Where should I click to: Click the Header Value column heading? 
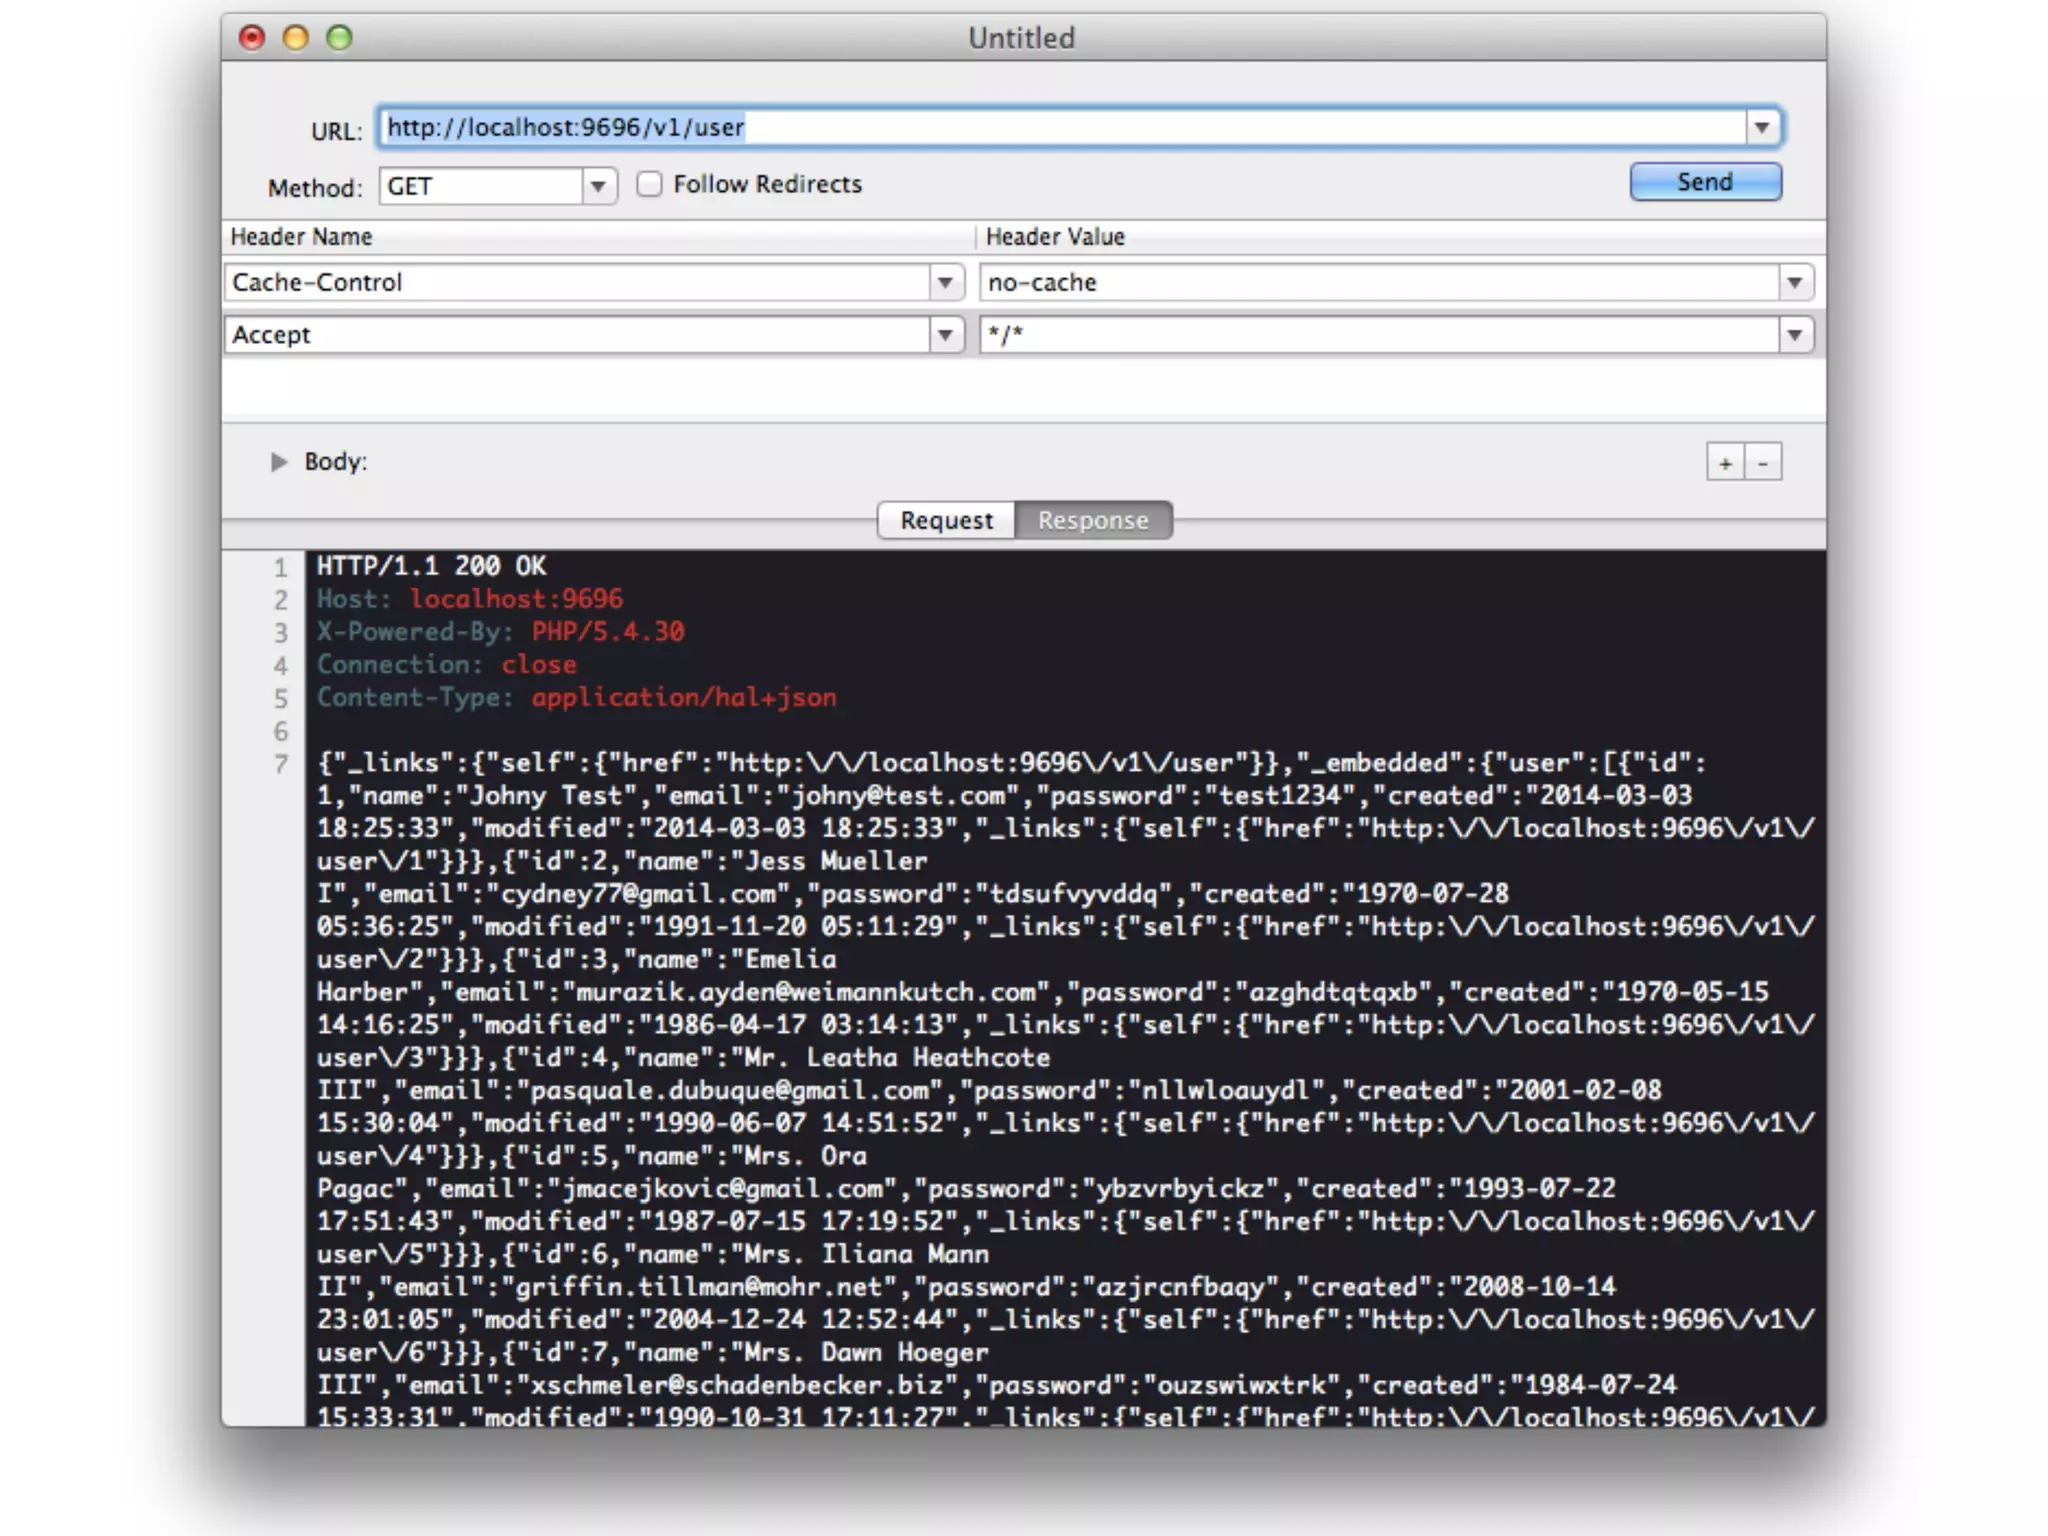[1055, 237]
